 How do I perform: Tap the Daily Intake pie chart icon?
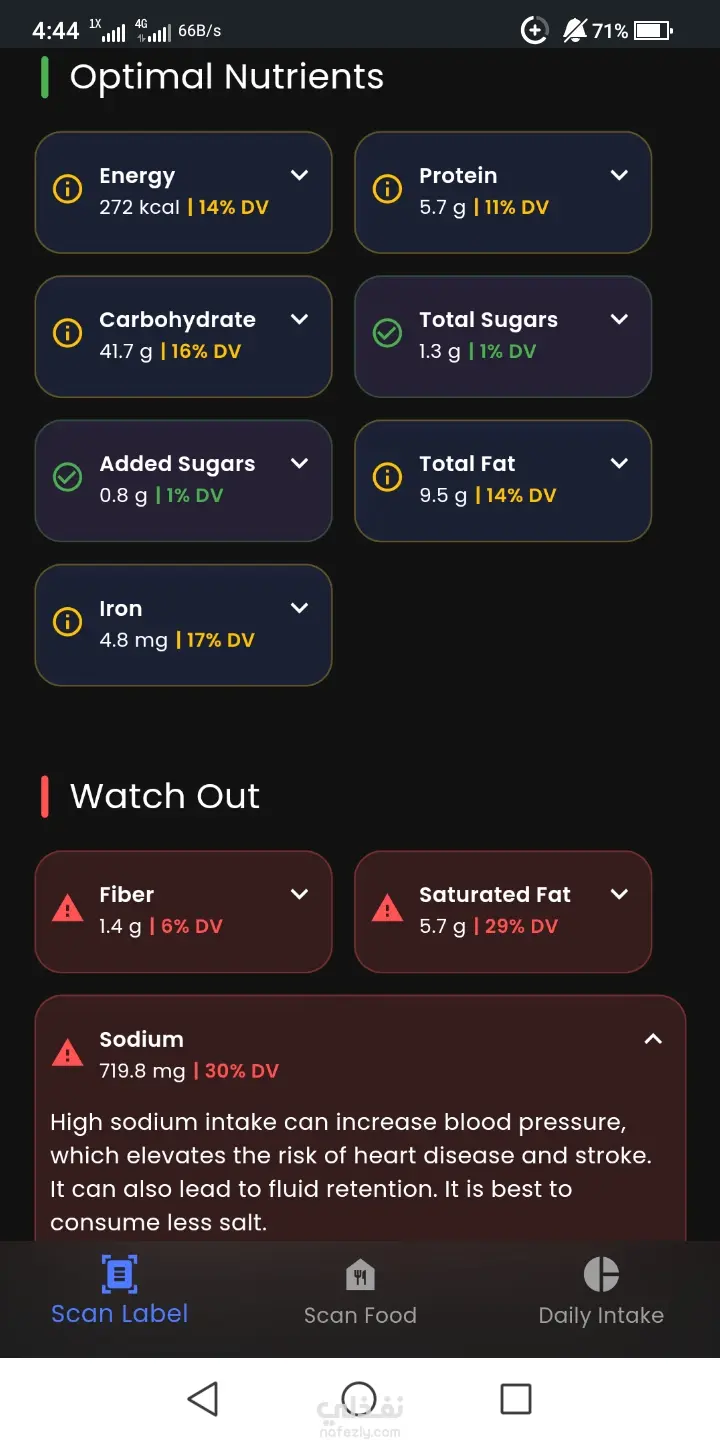click(601, 1274)
